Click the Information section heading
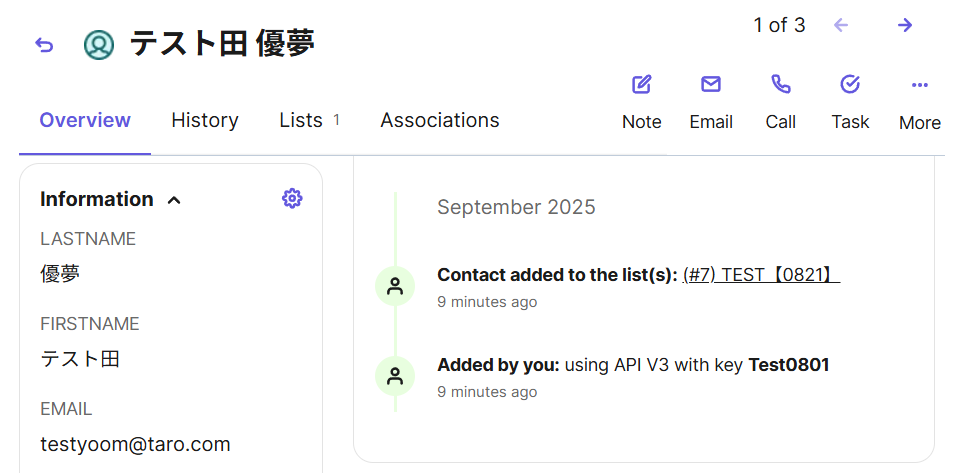 (96, 199)
